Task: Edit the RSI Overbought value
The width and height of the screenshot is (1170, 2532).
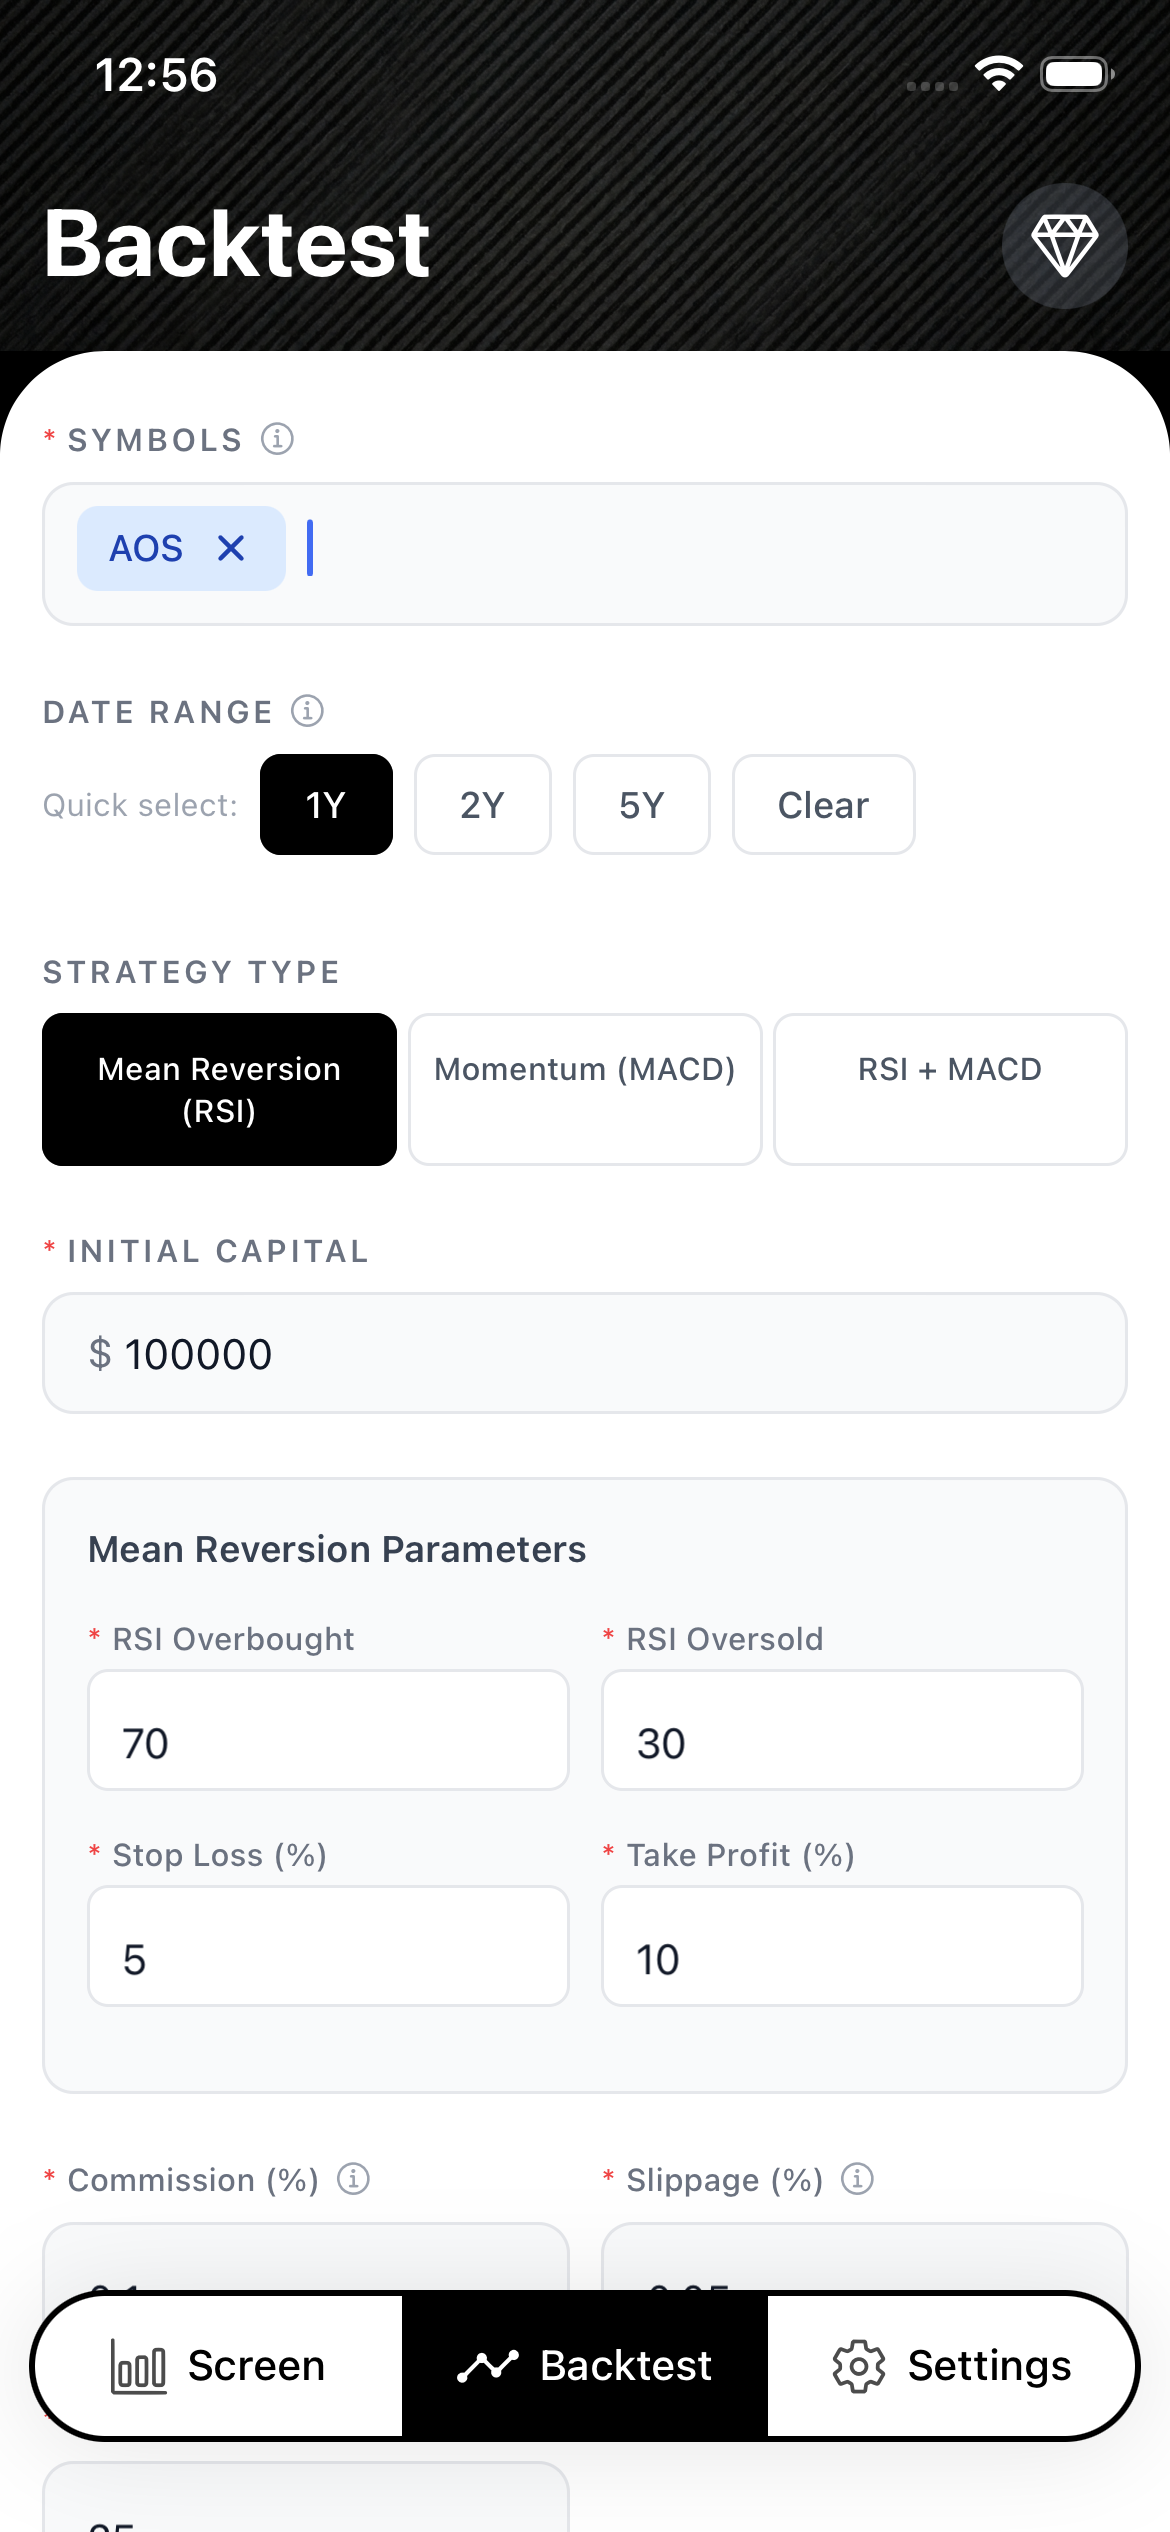Action: 328,1731
